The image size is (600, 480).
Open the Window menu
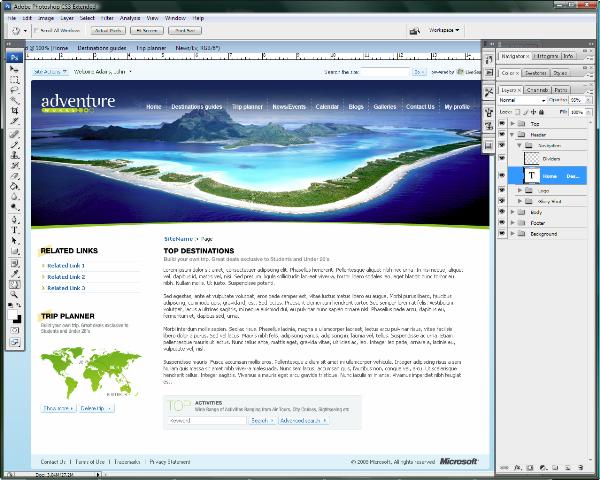click(175, 18)
